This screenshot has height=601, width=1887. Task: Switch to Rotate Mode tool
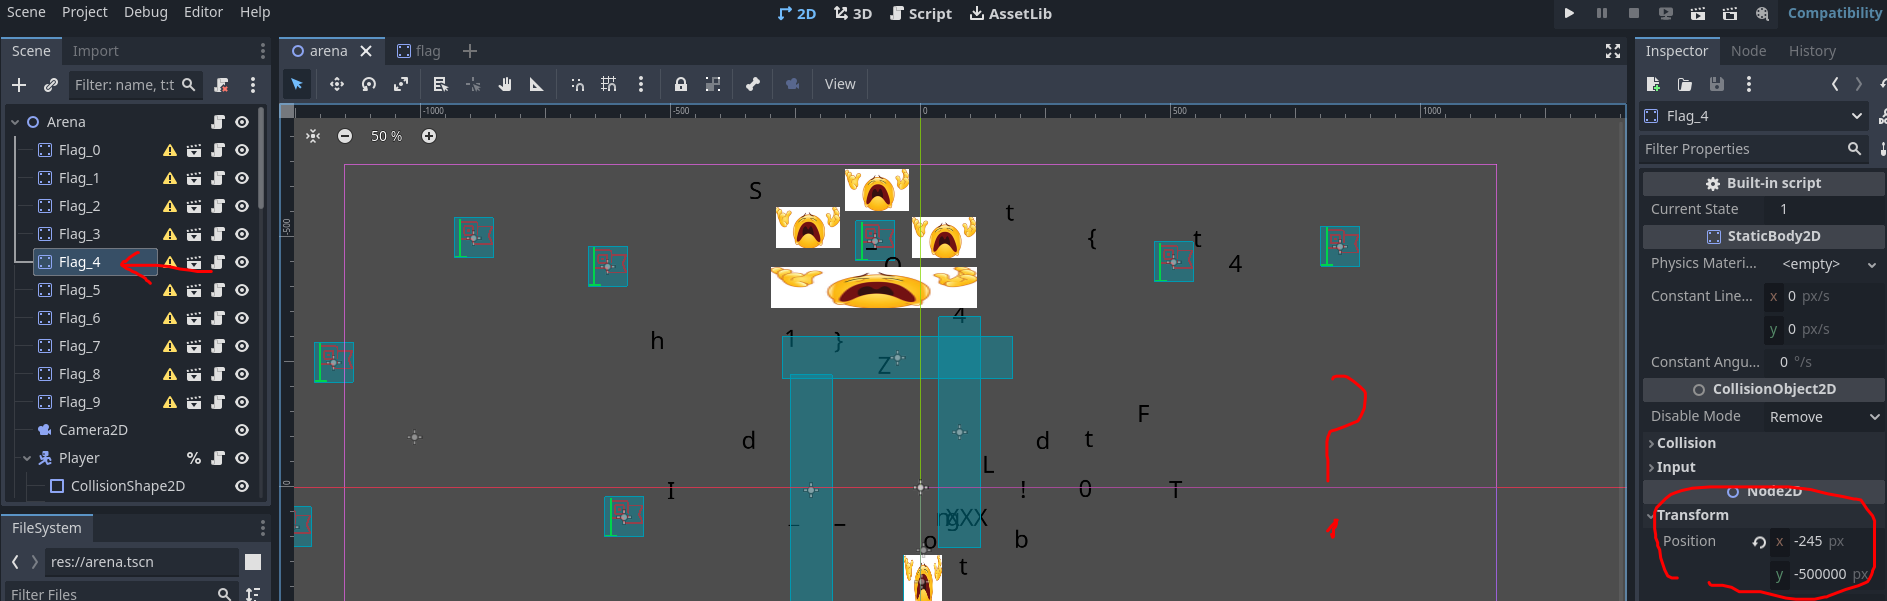tap(369, 84)
